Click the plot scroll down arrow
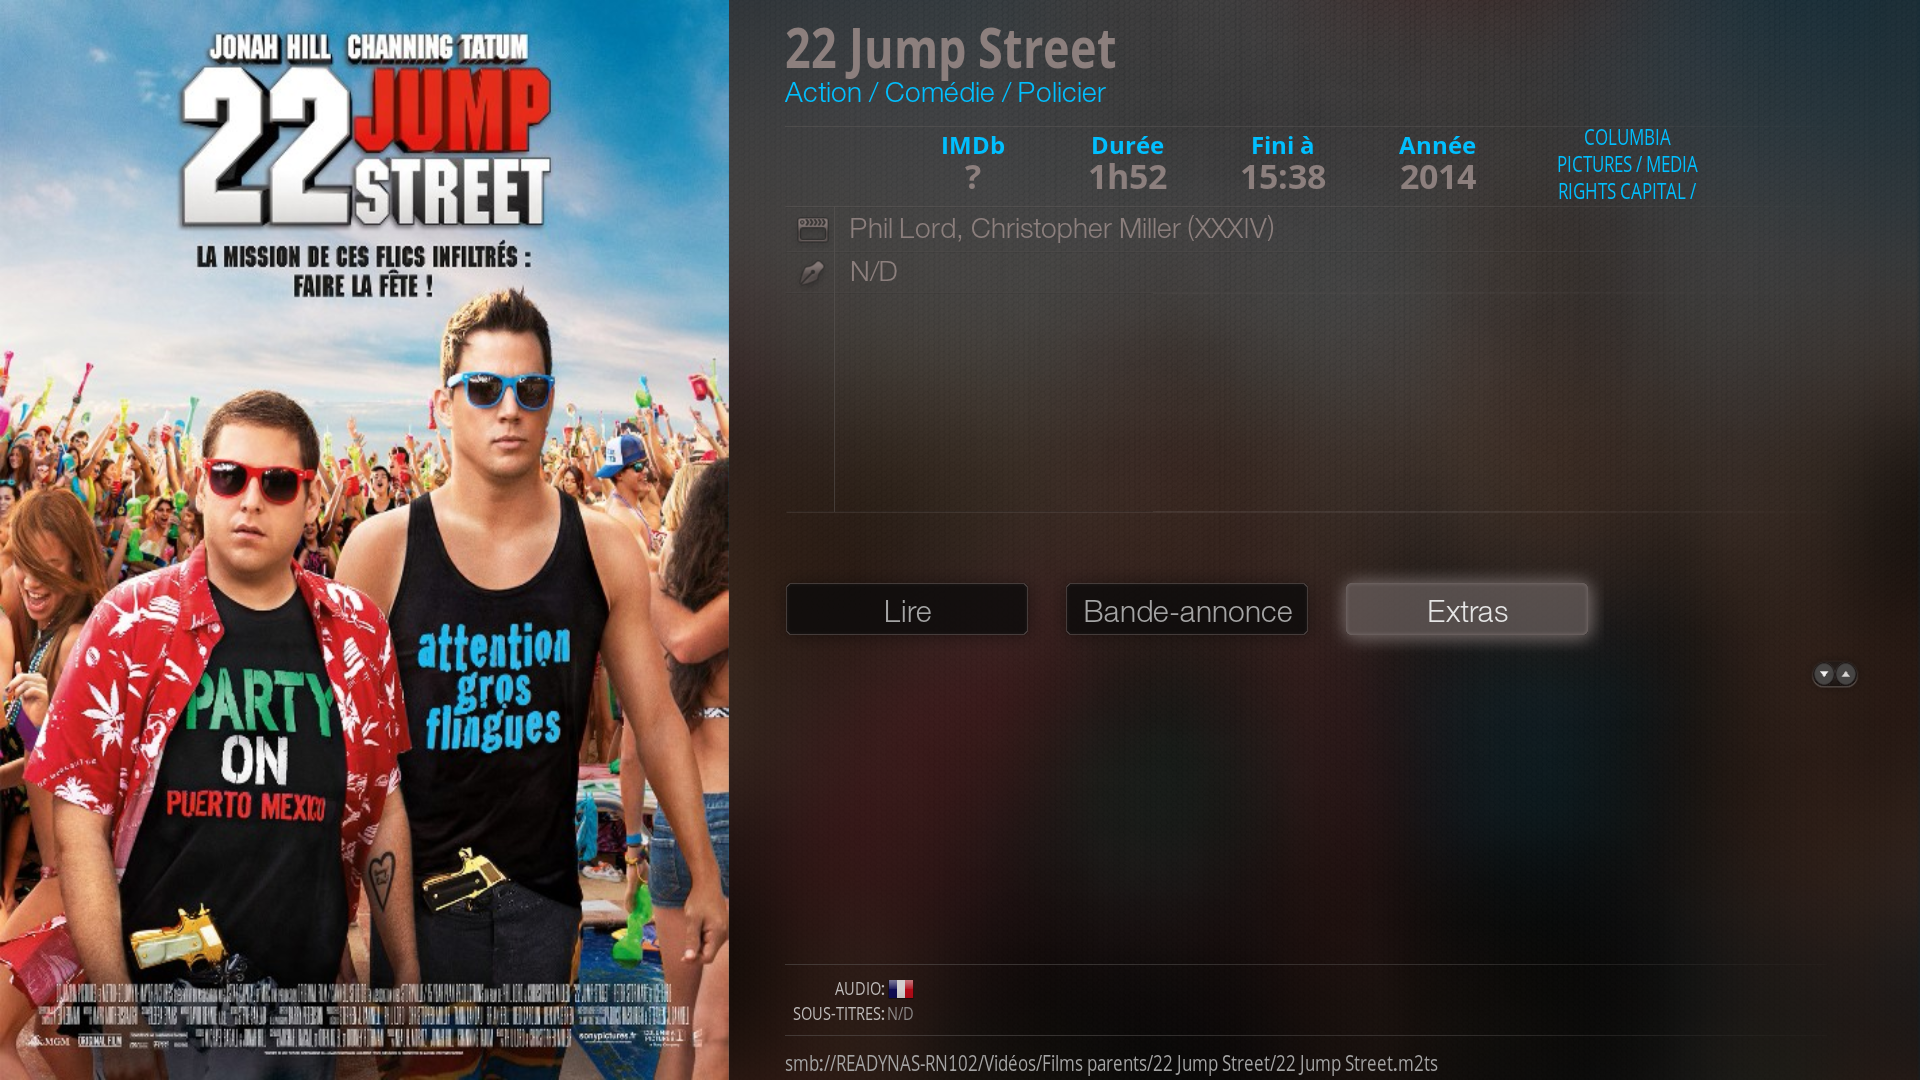This screenshot has height=1080, width=1920. (1824, 675)
